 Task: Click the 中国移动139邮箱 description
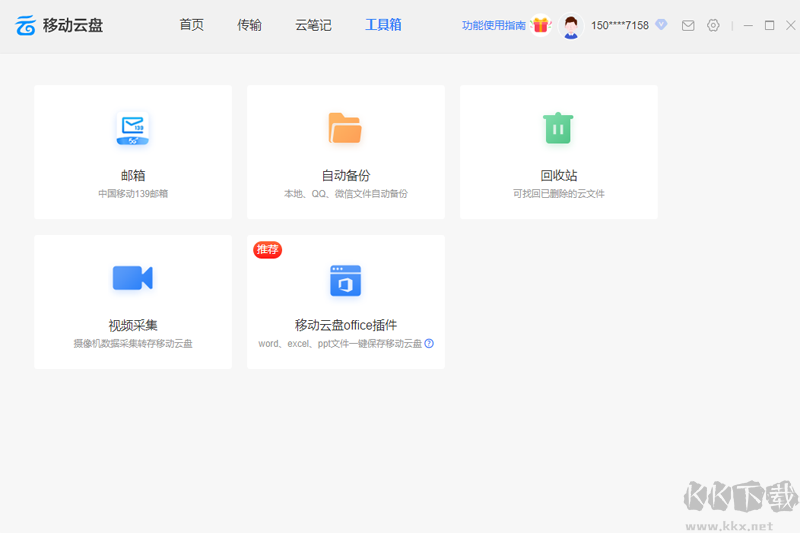pos(133,193)
